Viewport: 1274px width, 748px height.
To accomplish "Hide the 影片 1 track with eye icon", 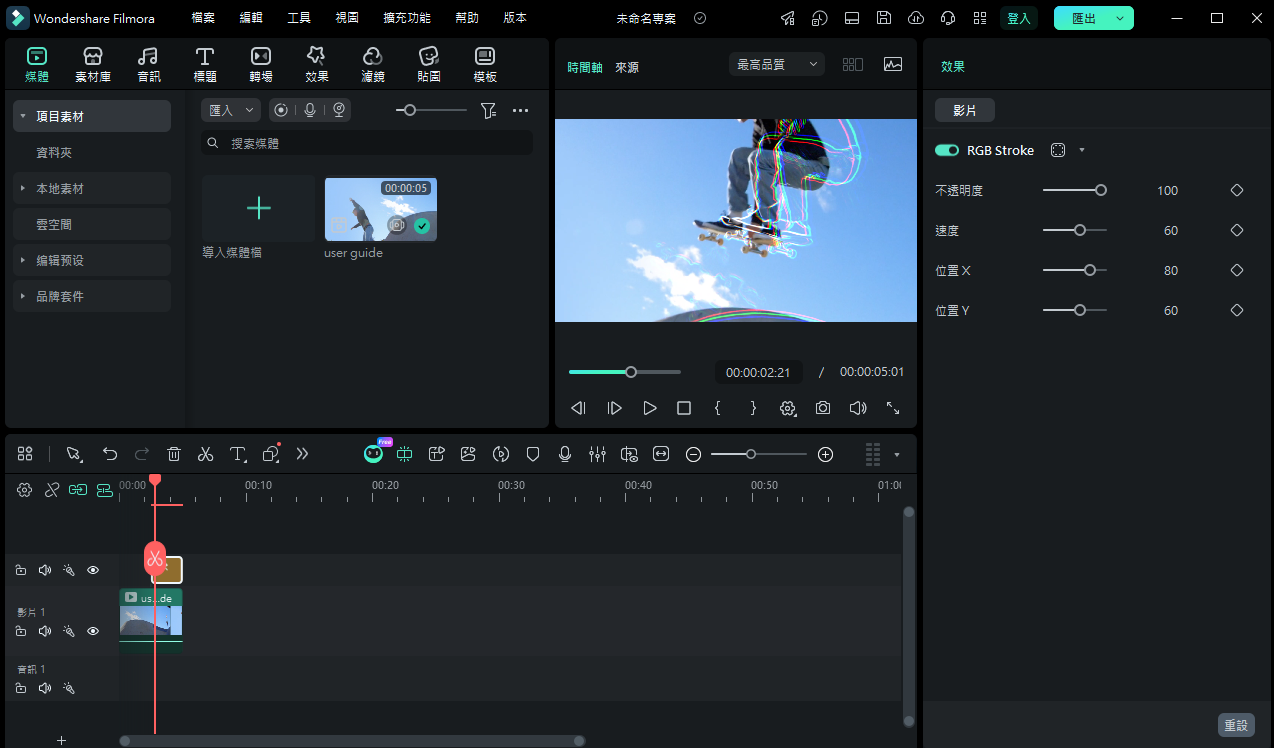I will pyautogui.click(x=93, y=631).
